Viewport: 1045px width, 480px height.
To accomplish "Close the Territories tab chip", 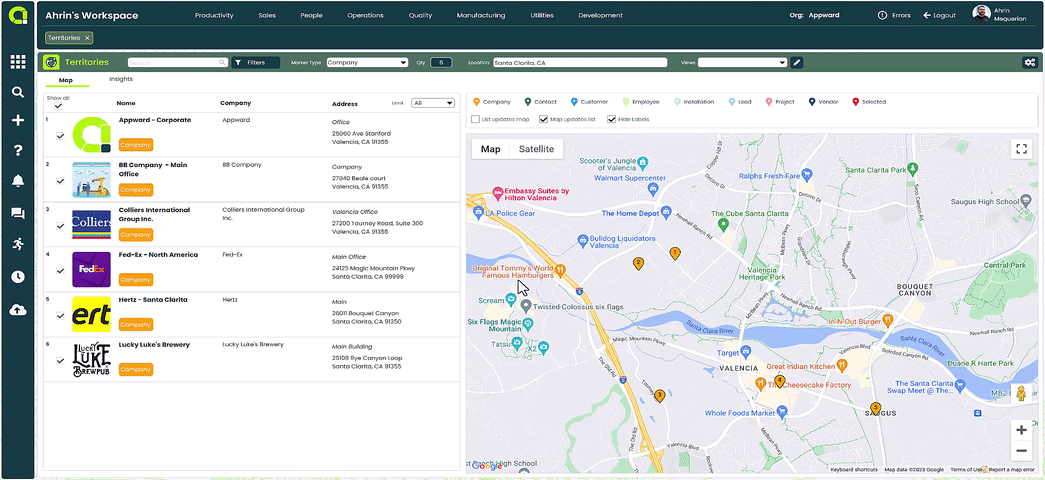I will pos(87,38).
